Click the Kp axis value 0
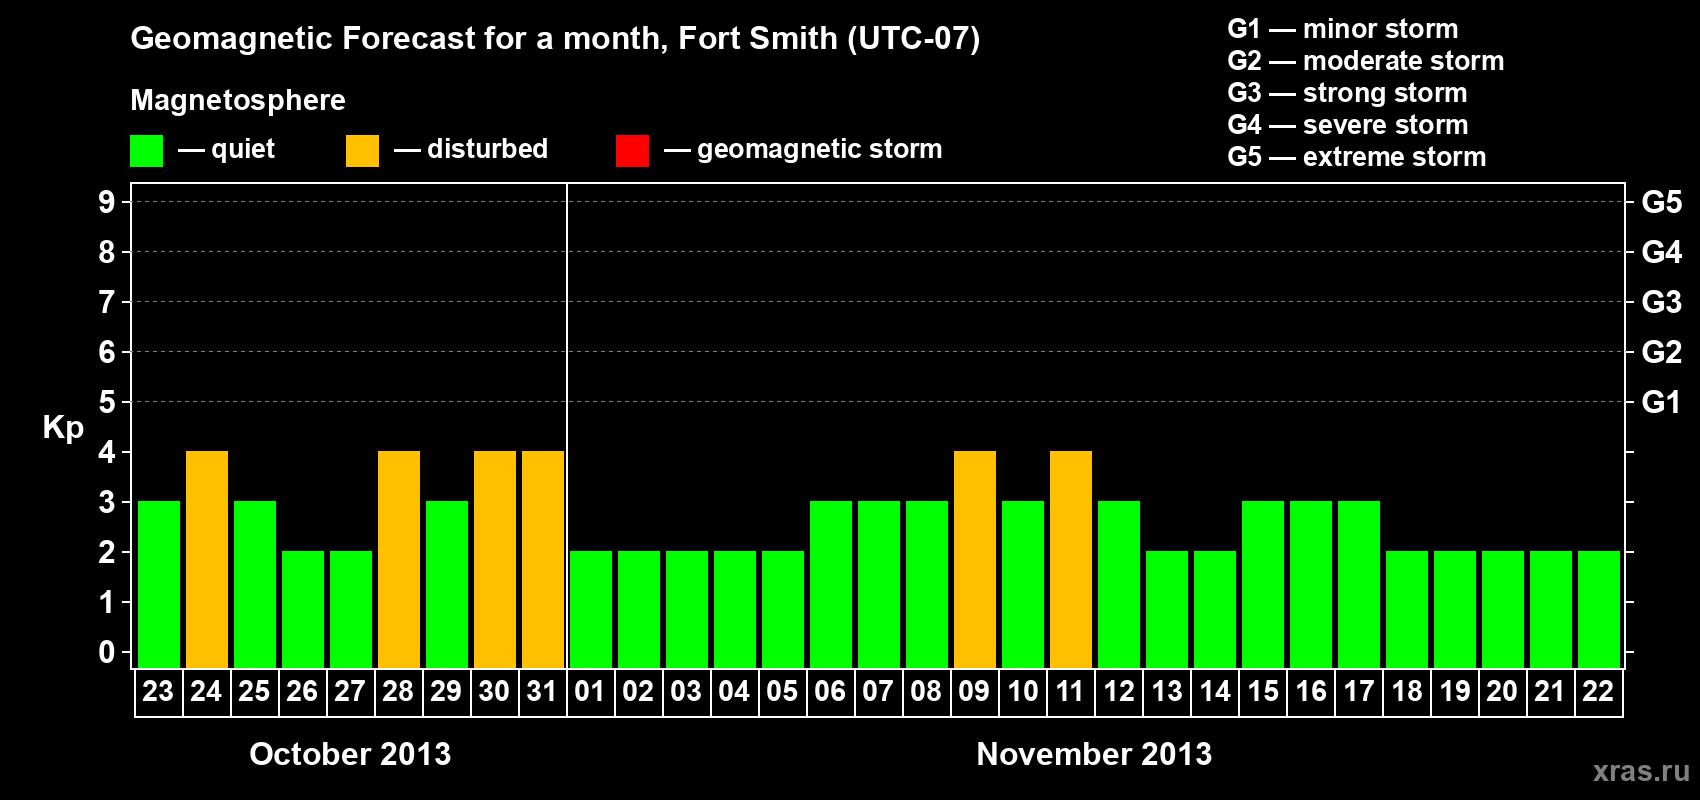The width and height of the screenshot is (1700, 800). click(x=107, y=652)
